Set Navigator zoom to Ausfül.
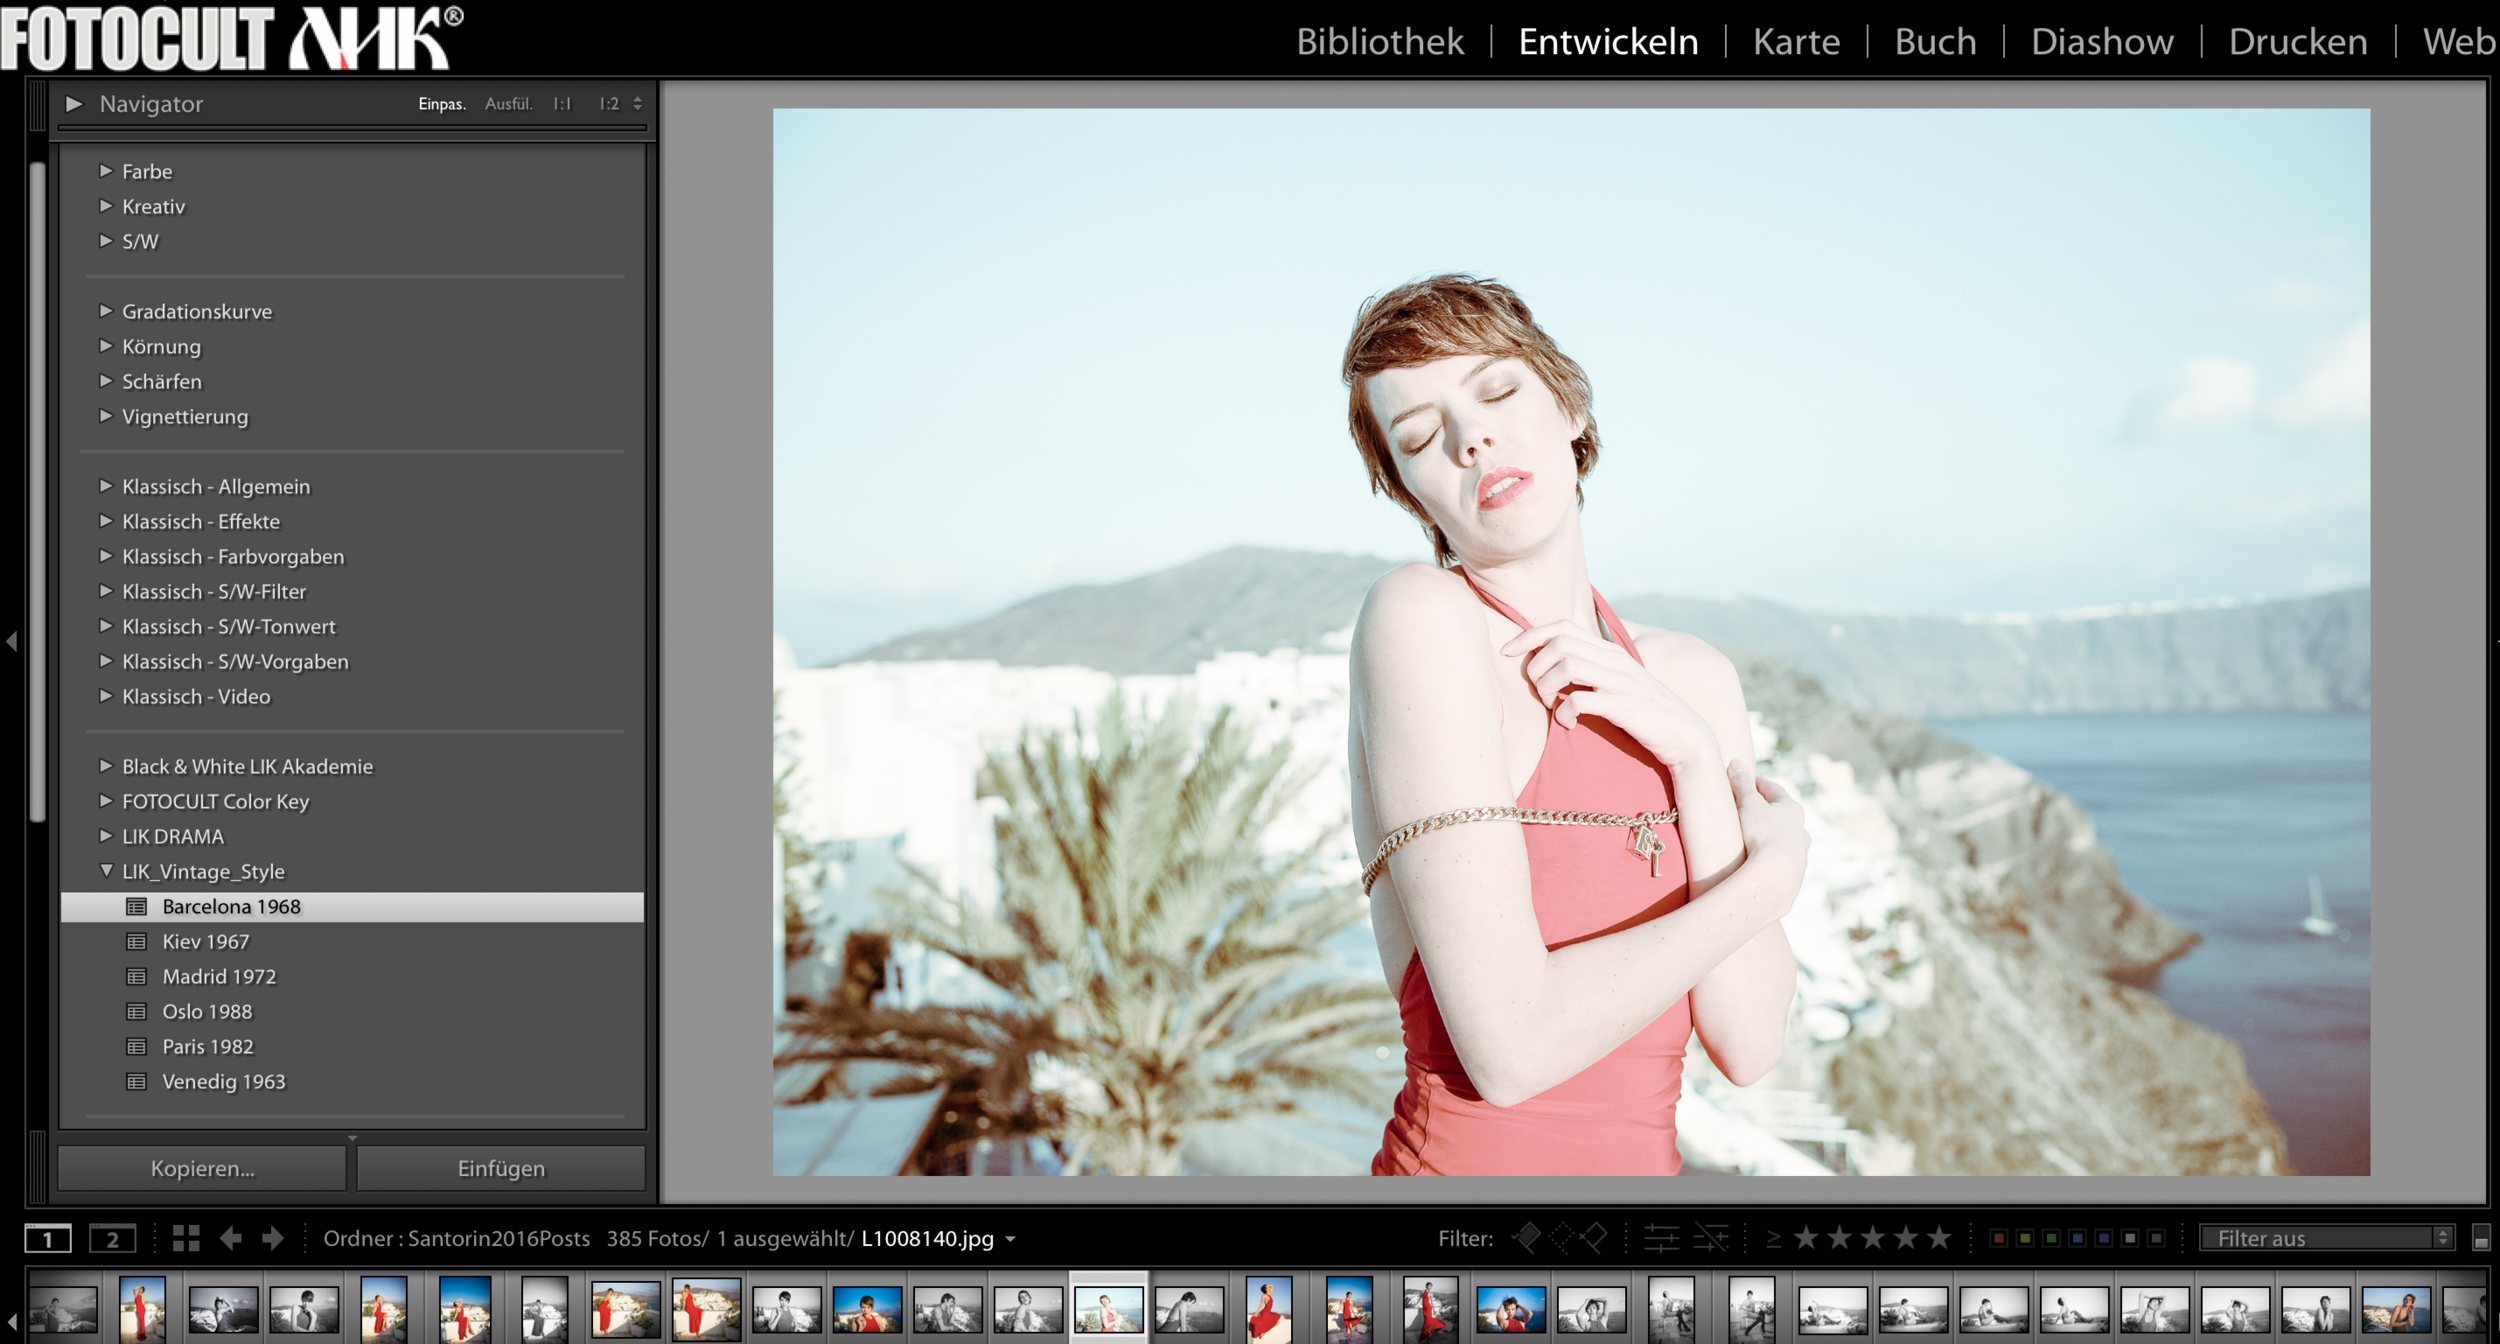2500x1344 pixels. (x=508, y=104)
